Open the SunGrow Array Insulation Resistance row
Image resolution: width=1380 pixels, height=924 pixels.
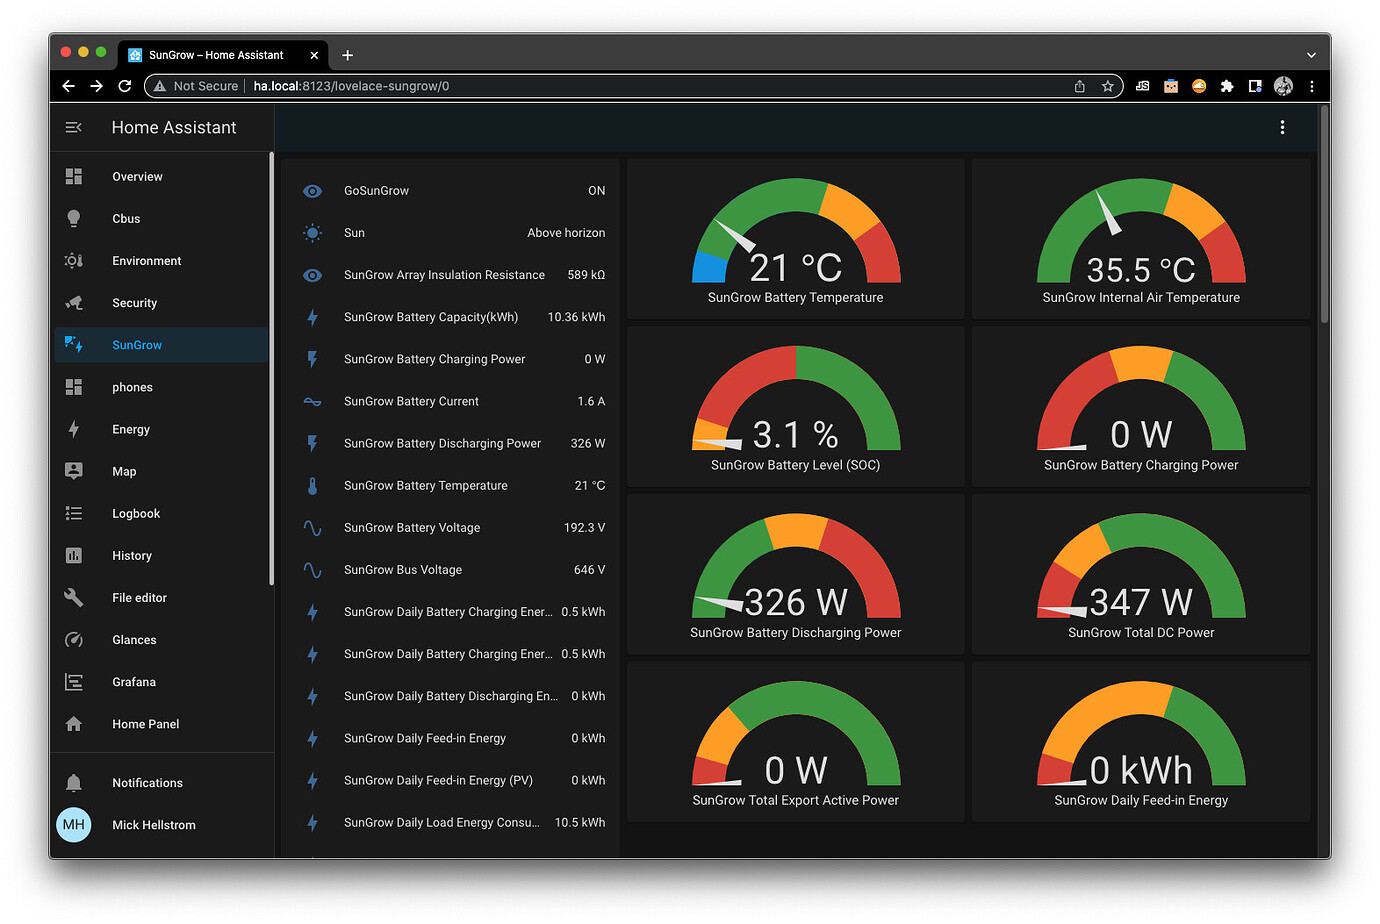click(453, 275)
